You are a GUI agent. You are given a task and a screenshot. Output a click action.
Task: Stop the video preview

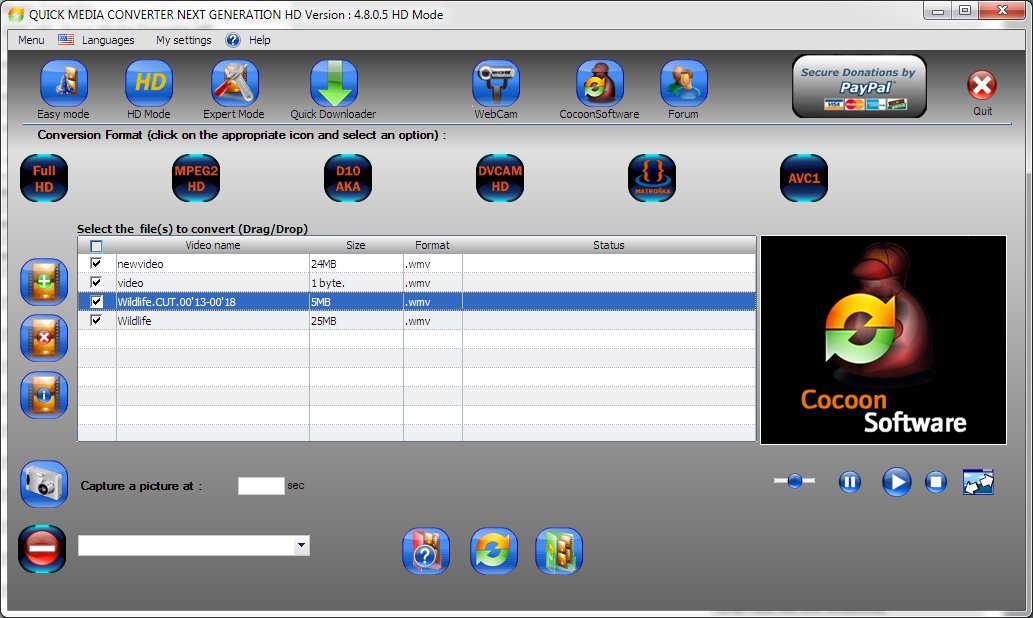pyautogui.click(x=935, y=482)
